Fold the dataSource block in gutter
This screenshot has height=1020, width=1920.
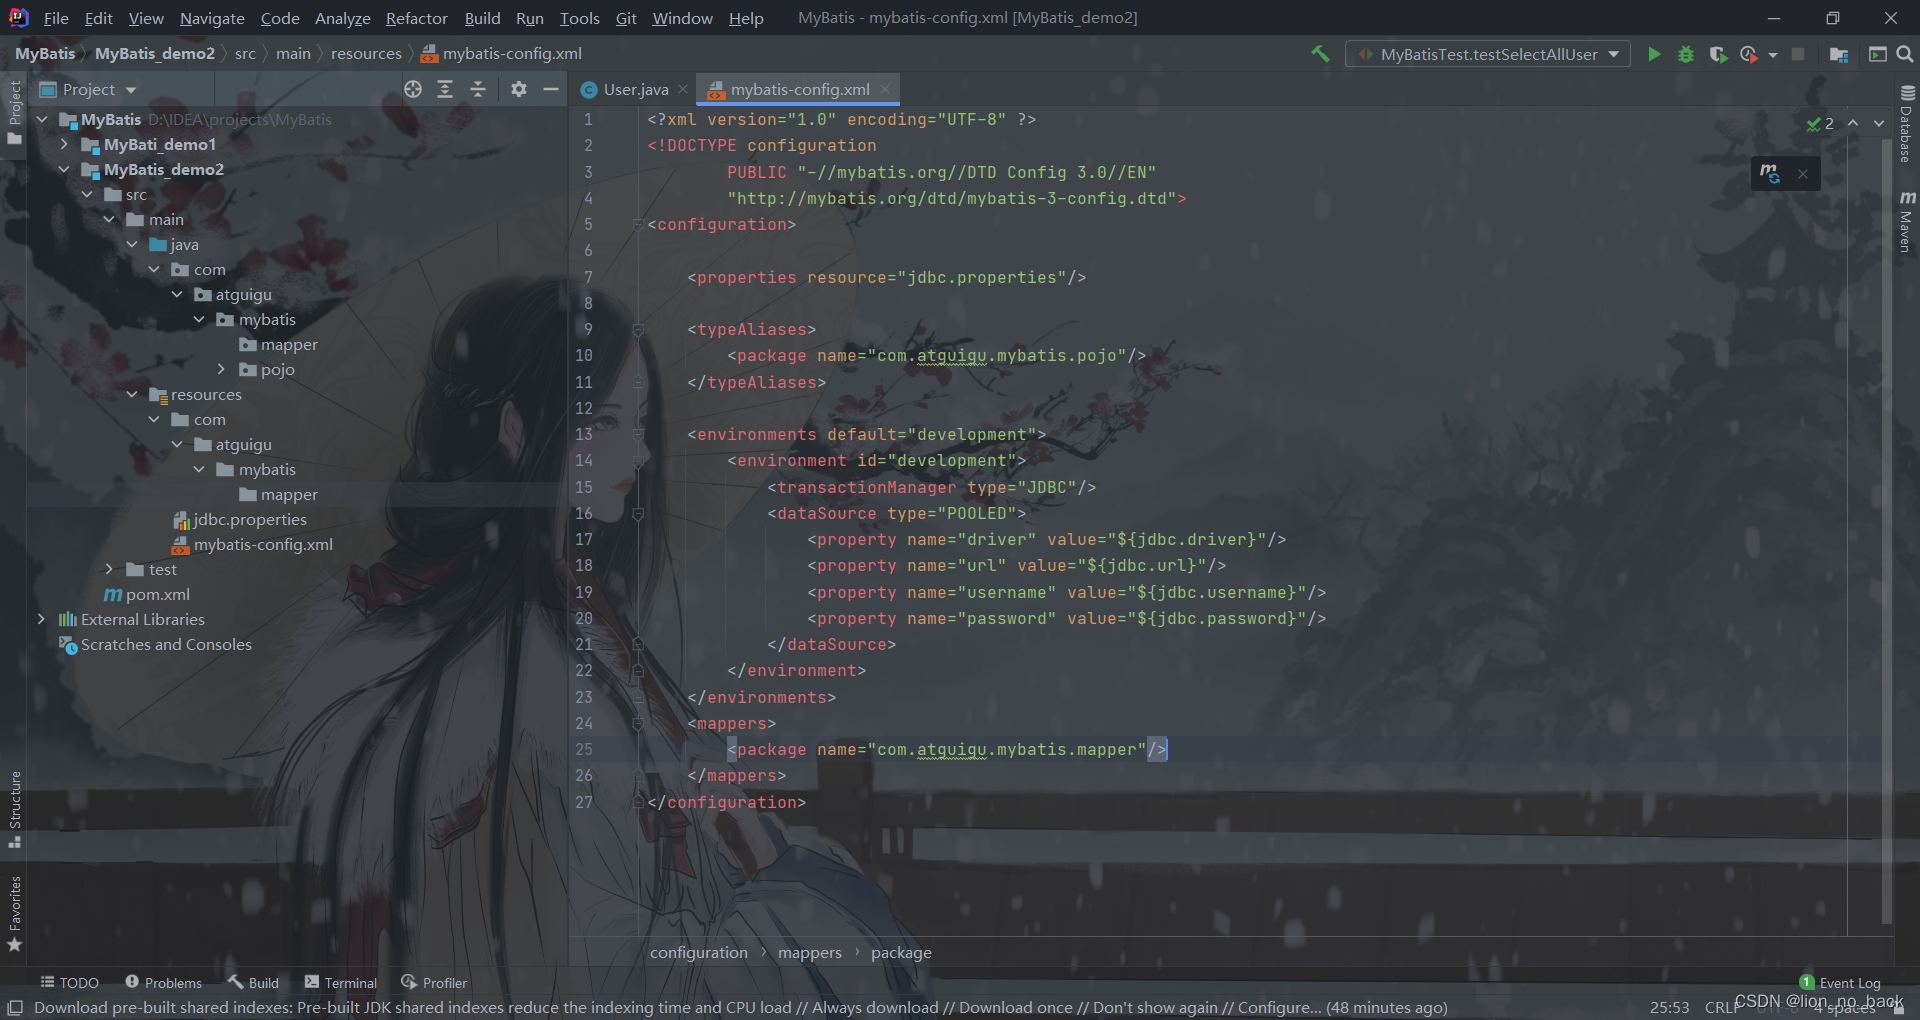point(638,513)
